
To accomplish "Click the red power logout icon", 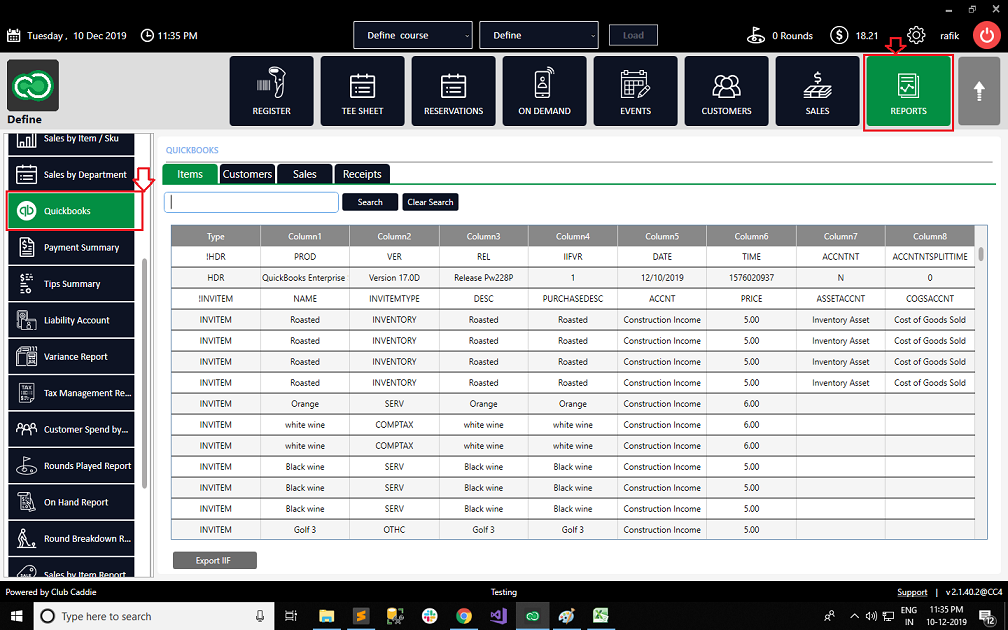I will 987,35.
